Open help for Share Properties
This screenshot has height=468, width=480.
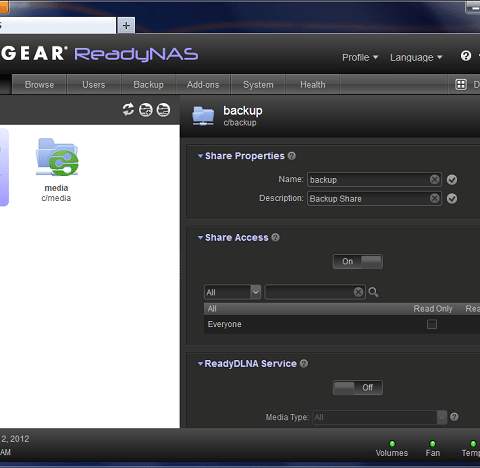[292, 156]
